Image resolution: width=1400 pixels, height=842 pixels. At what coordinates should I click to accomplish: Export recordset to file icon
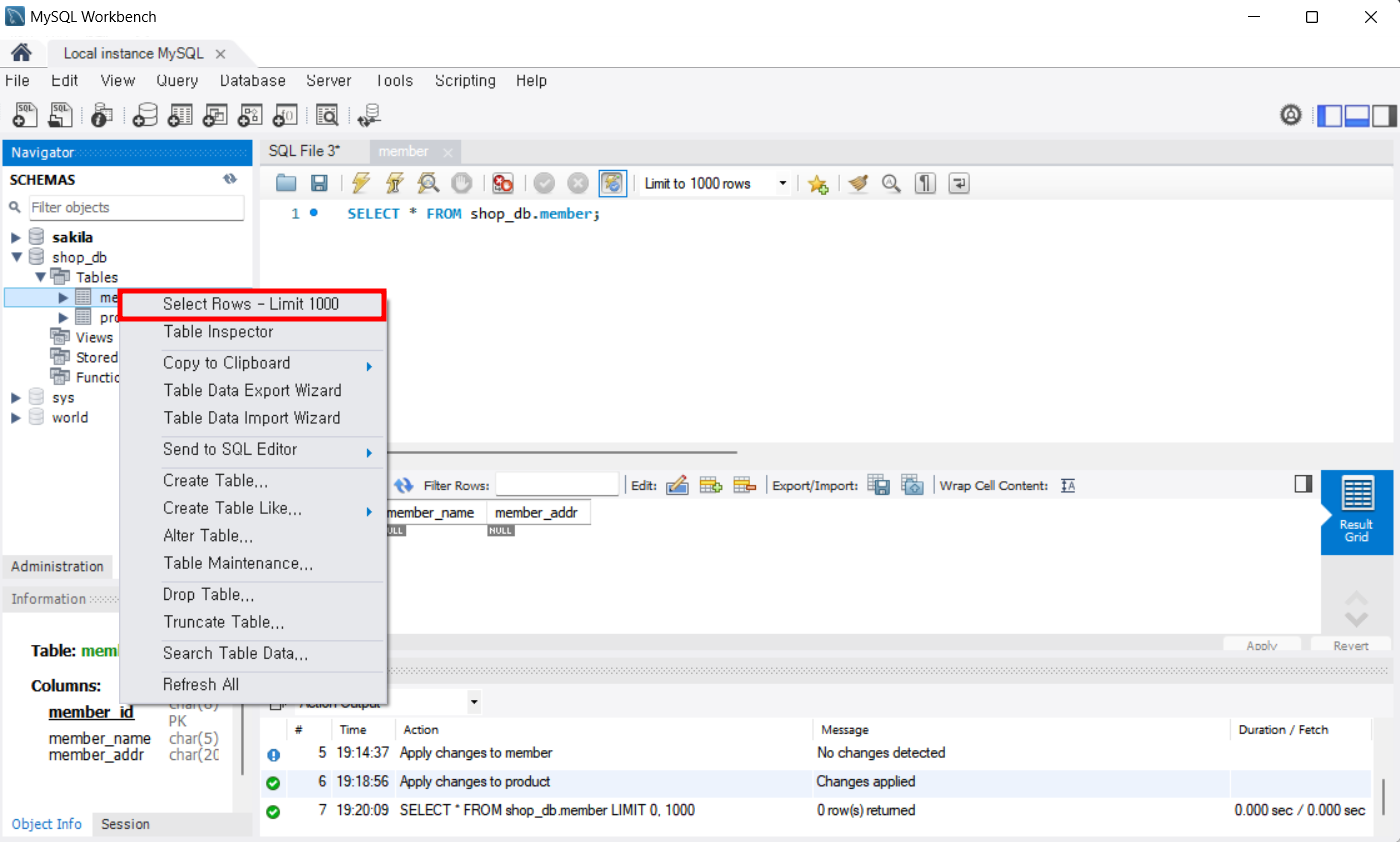click(879, 485)
